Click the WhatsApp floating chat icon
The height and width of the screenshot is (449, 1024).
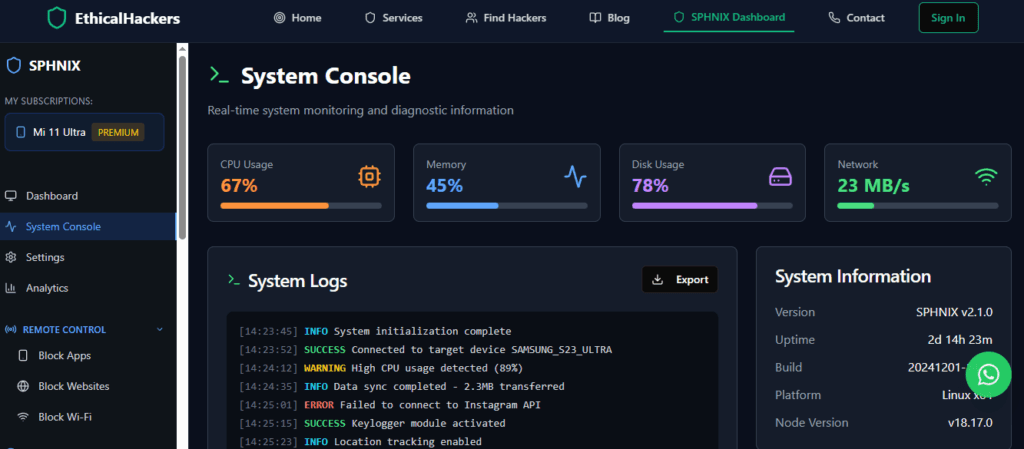click(988, 374)
